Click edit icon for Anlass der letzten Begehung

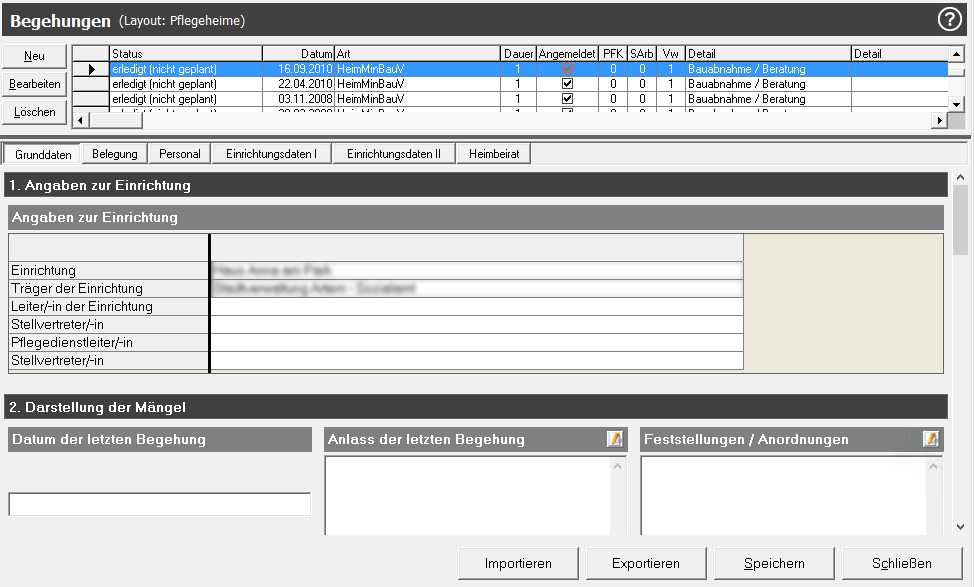pos(615,439)
